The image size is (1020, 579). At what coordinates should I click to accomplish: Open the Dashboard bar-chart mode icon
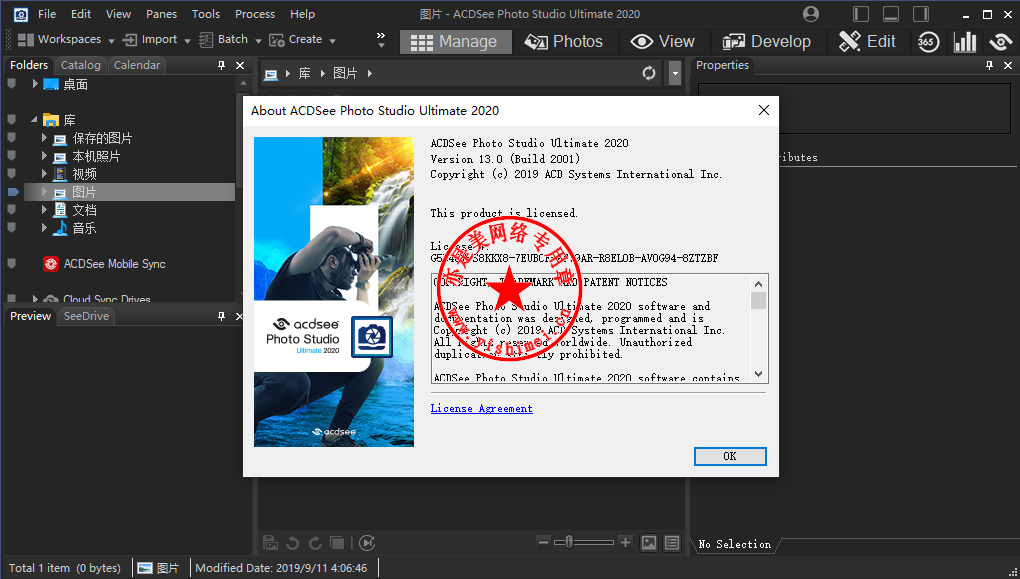click(965, 42)
